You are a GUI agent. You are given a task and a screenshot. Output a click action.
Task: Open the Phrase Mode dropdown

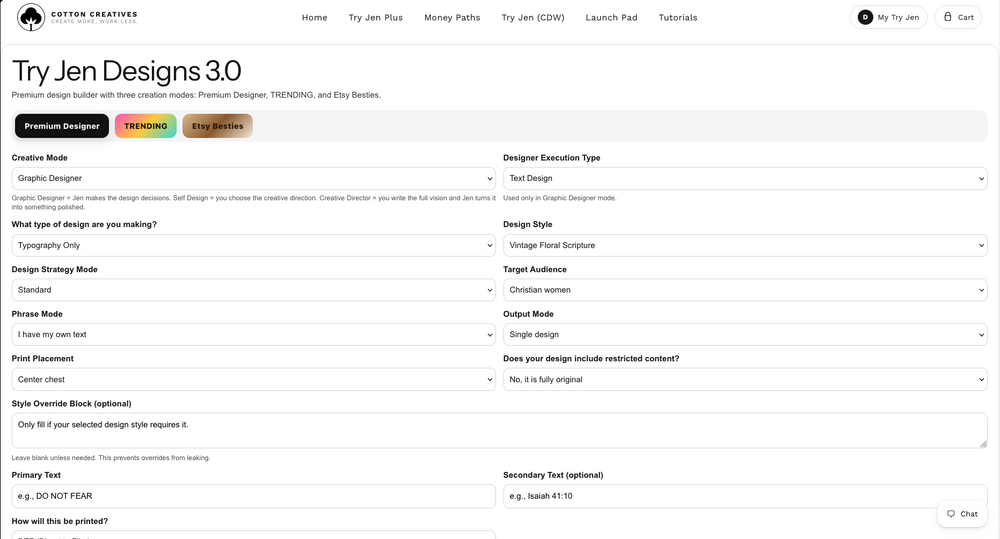(253, 335)
